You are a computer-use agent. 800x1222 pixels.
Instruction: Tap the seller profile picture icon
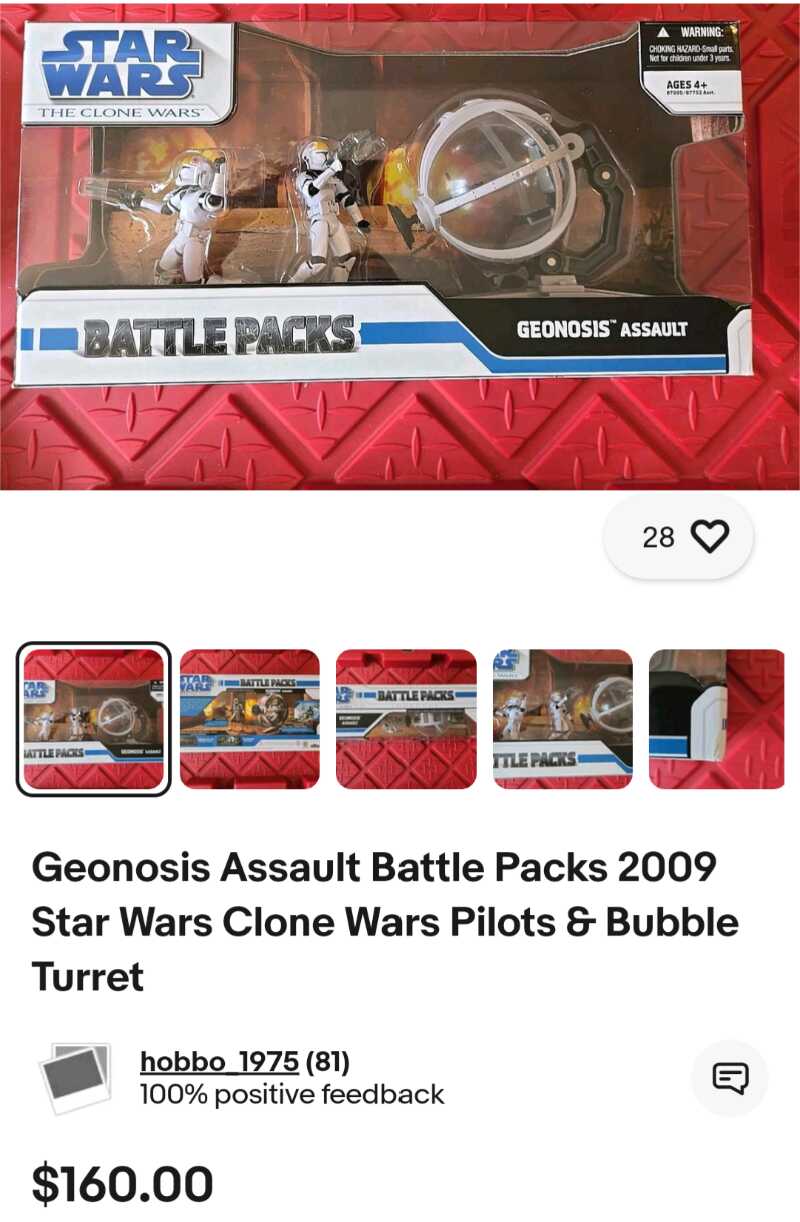click(75, 1078)
